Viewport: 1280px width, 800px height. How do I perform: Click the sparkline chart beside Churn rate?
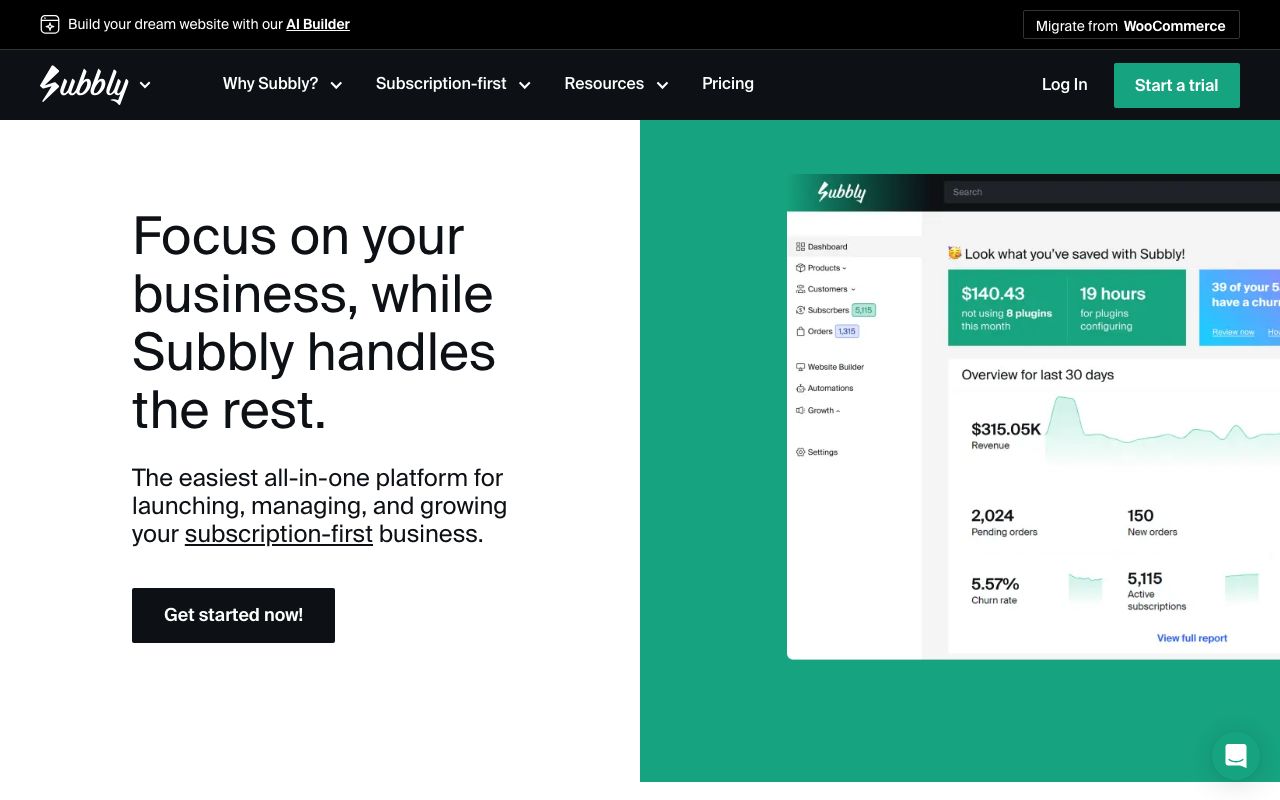click(x=1085, y=589)
